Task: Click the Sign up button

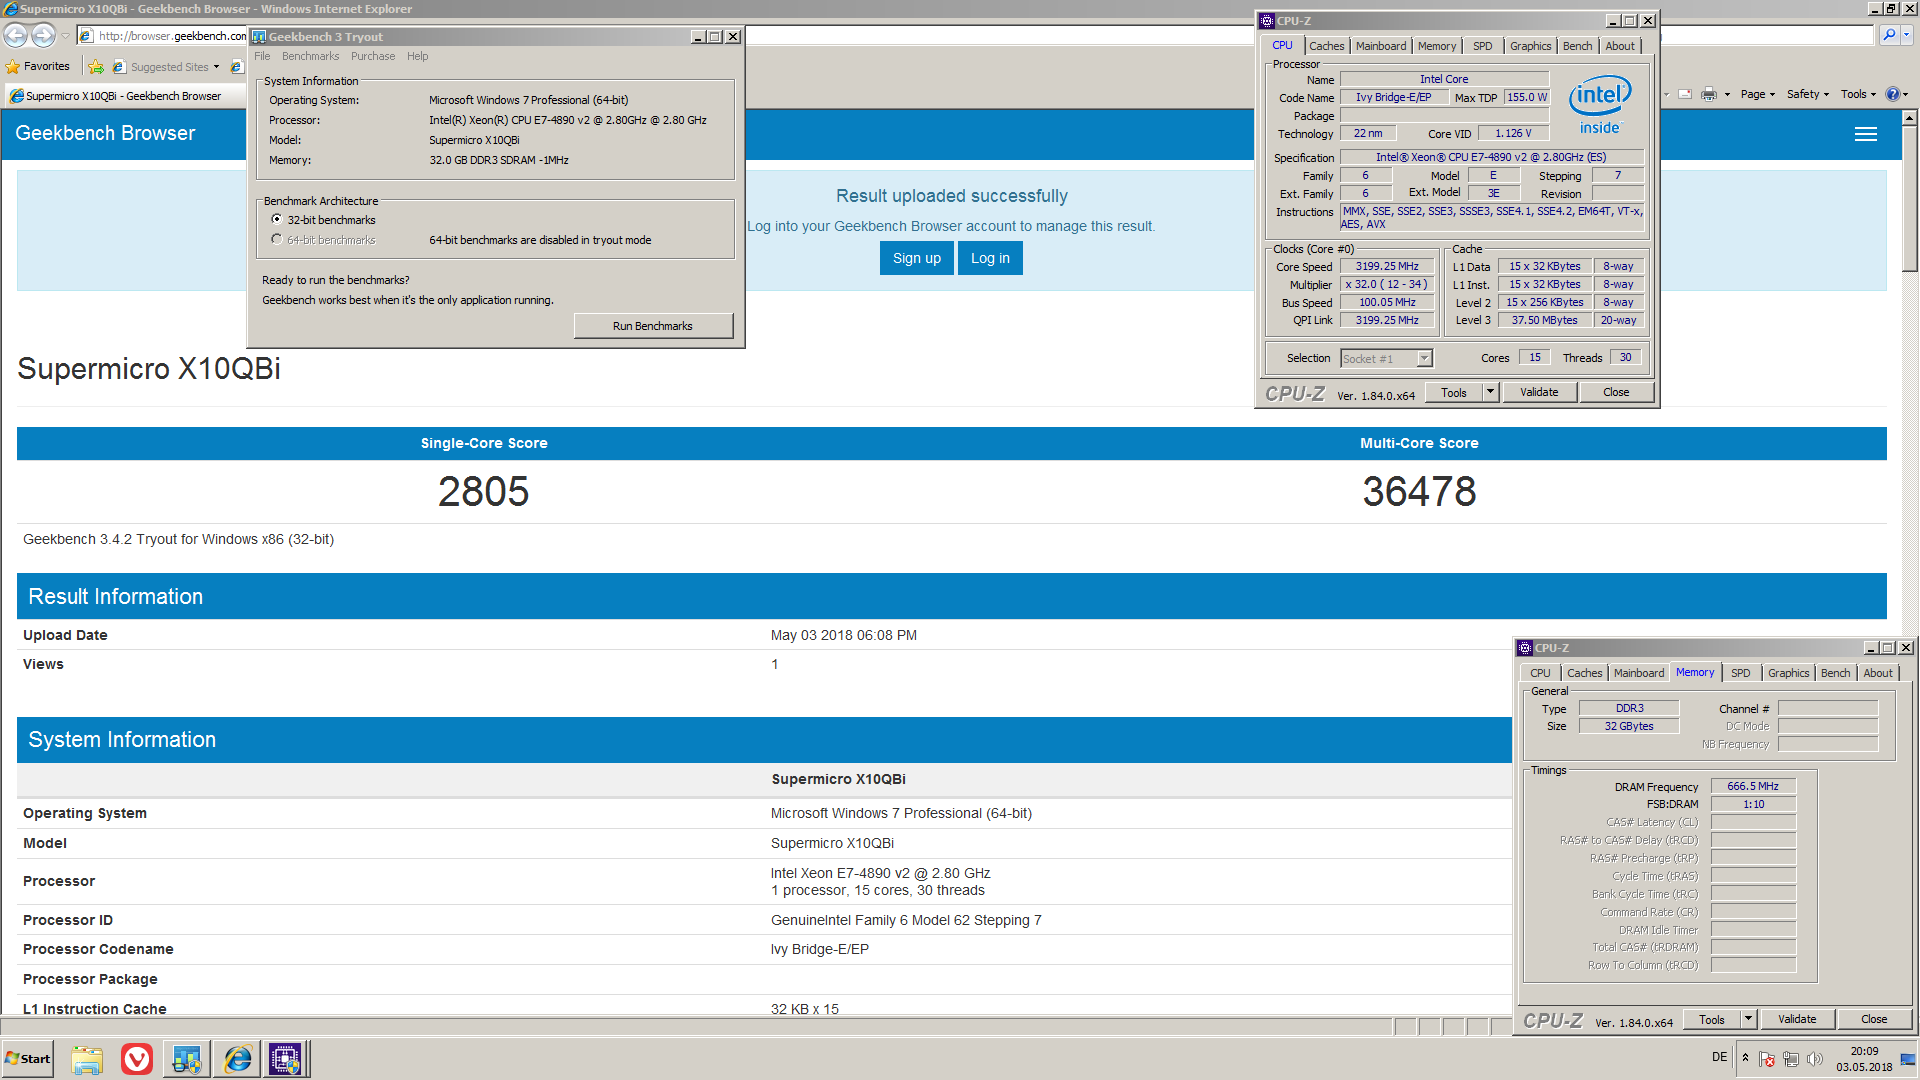Action: [x=917, y=258]
